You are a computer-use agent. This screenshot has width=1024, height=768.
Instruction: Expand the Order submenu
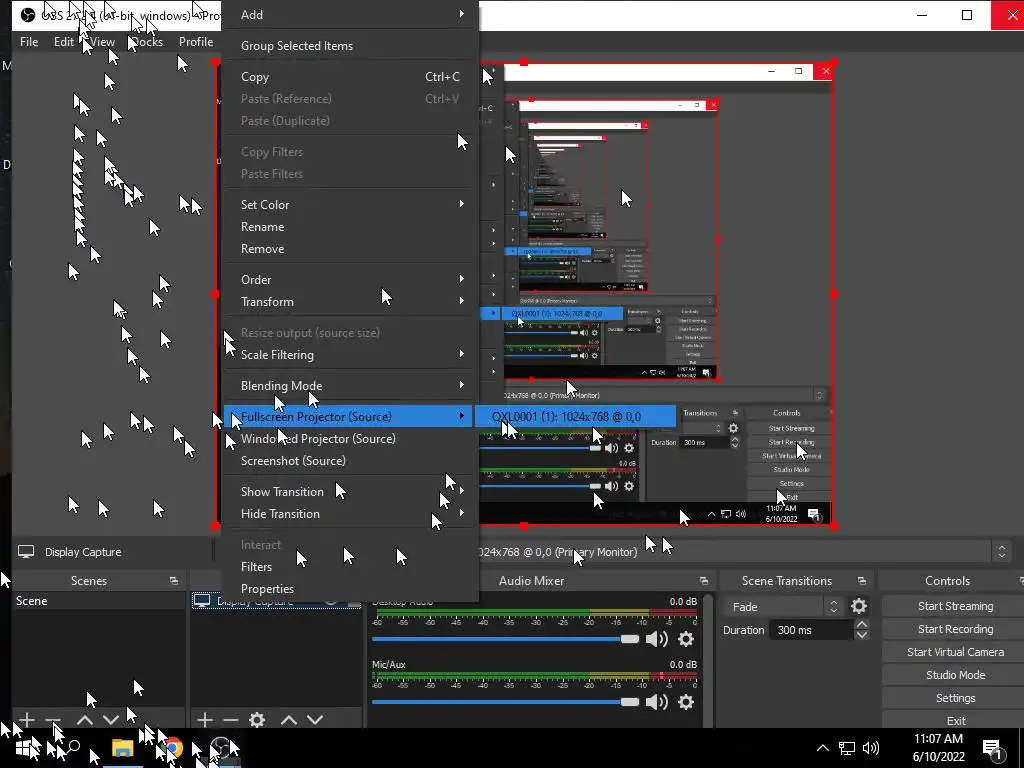click(x=351, y=280)
